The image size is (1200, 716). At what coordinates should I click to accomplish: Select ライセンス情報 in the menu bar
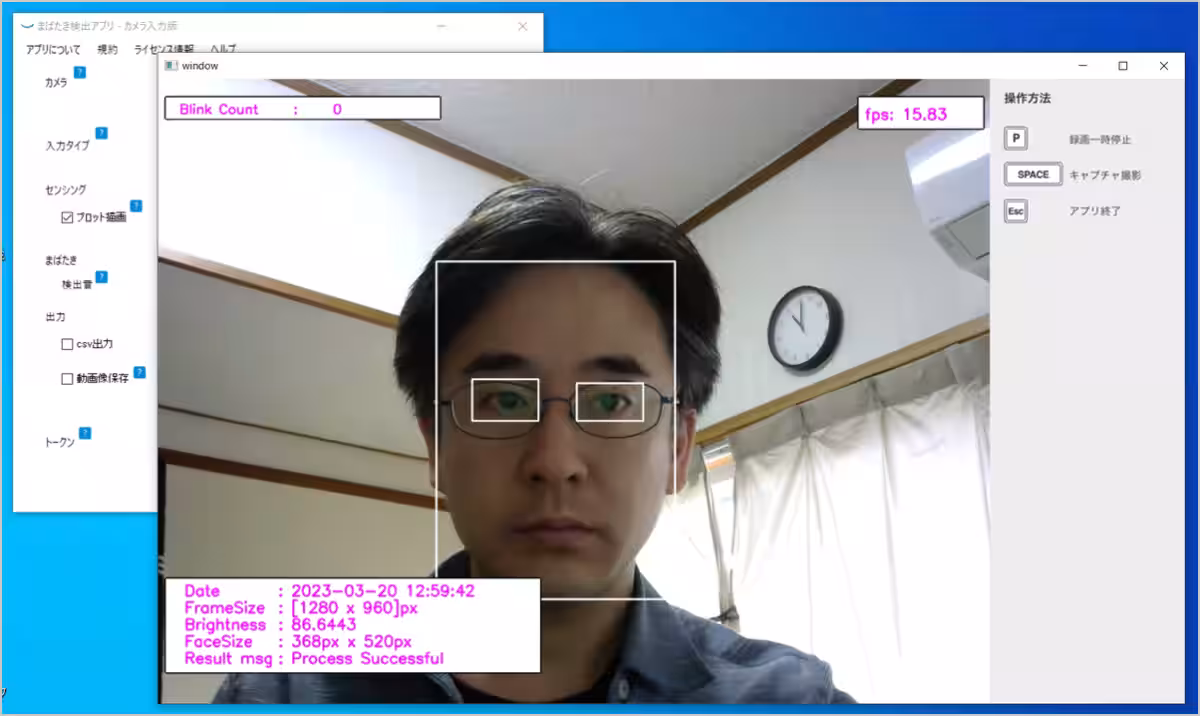(x=164, y=49)
